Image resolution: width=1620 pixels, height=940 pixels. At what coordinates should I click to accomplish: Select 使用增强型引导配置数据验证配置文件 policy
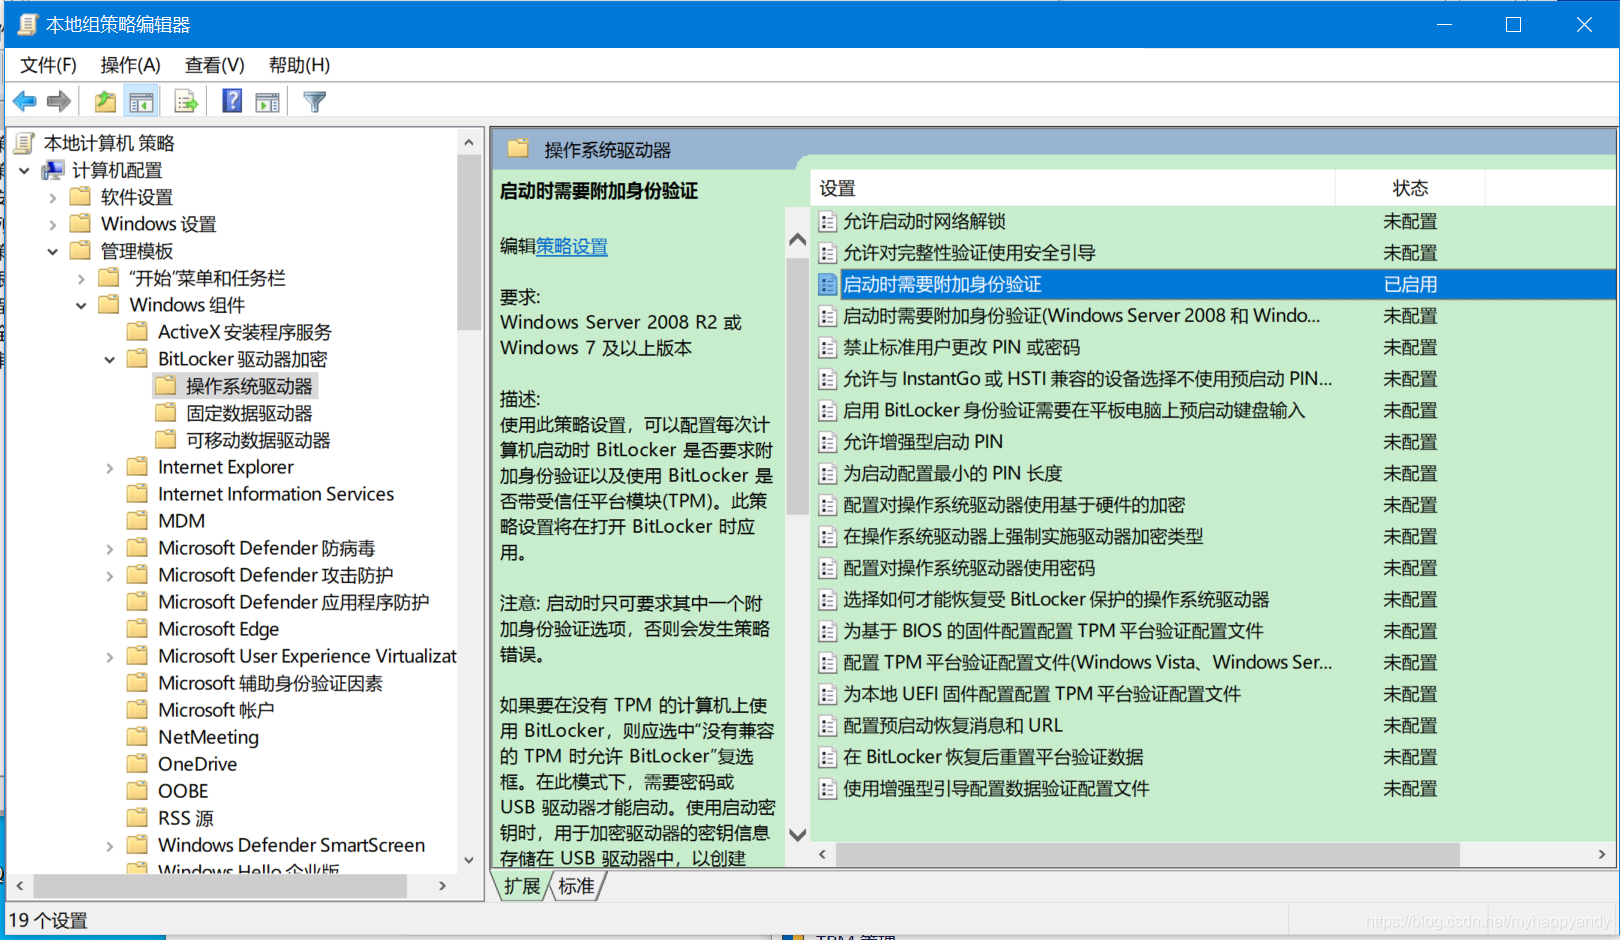pyautogui.click(x=996, y=788)
